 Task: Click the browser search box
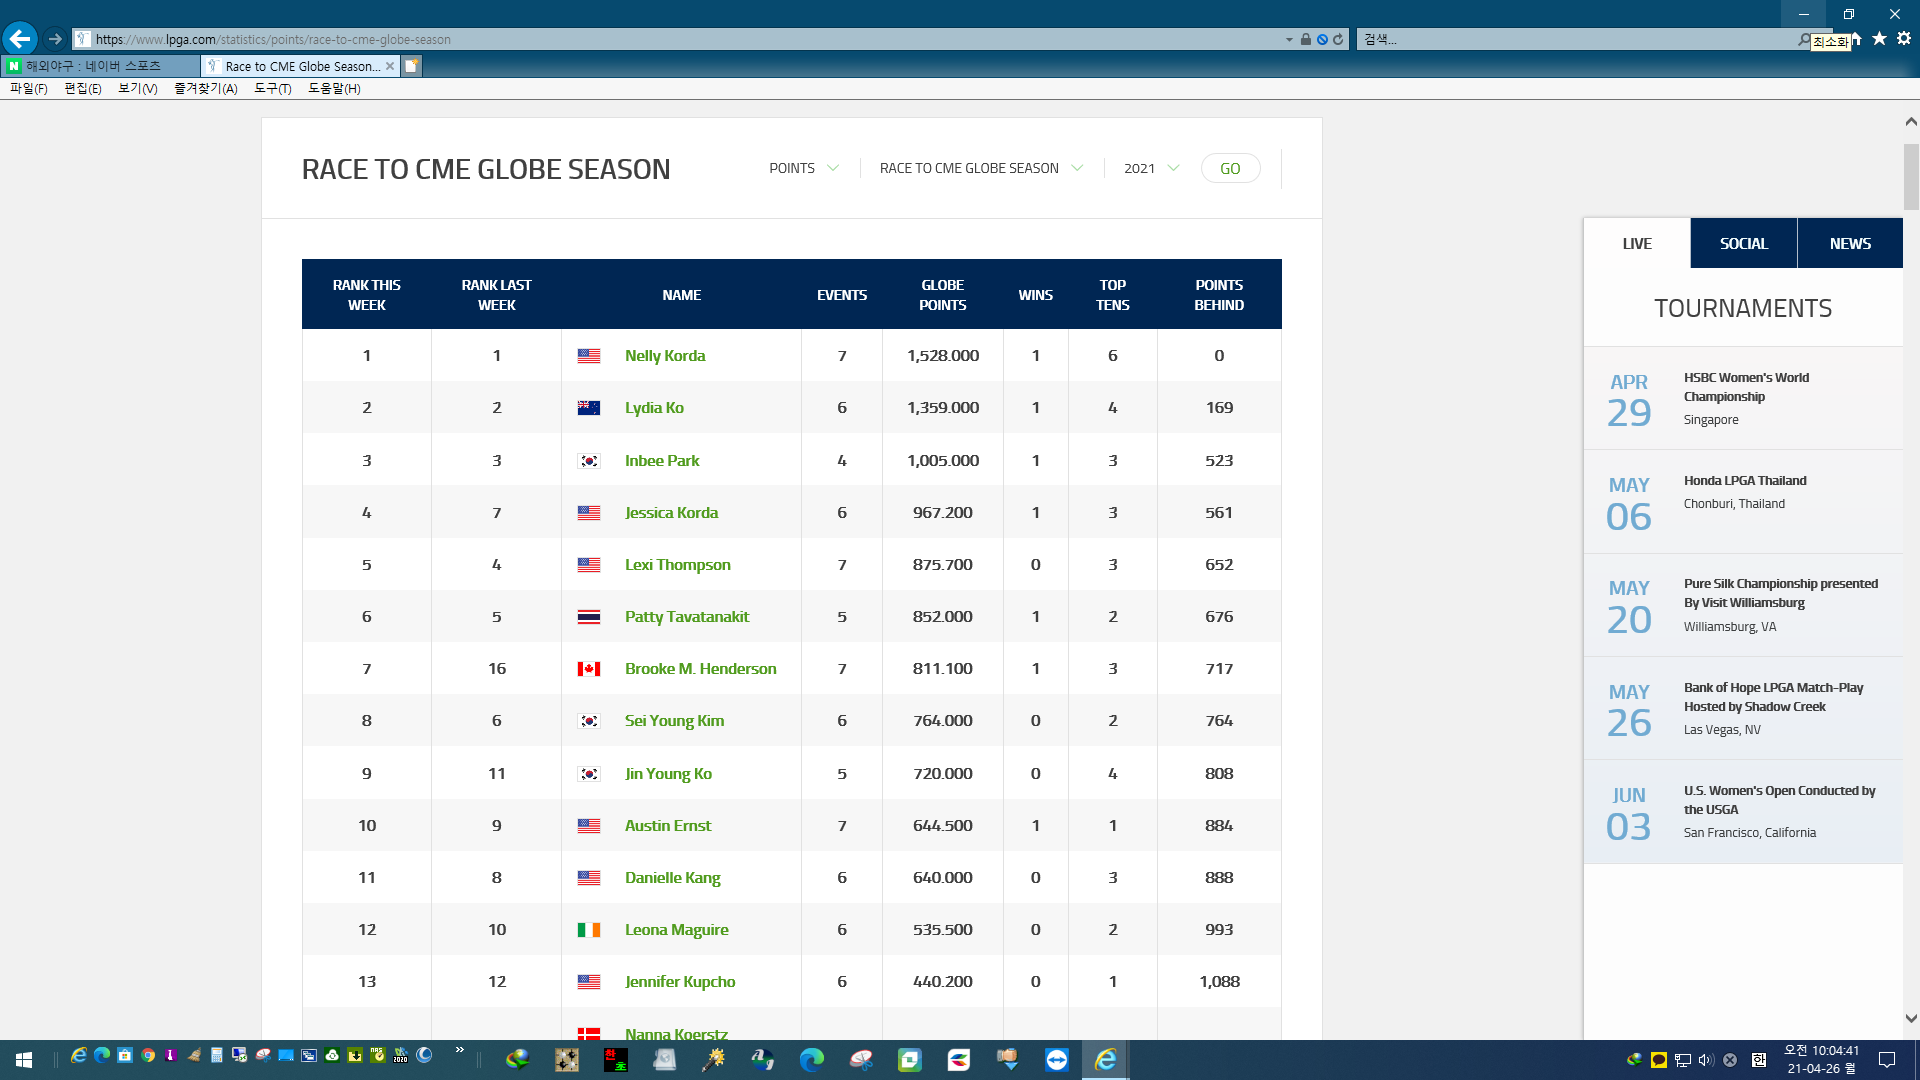1580,40
